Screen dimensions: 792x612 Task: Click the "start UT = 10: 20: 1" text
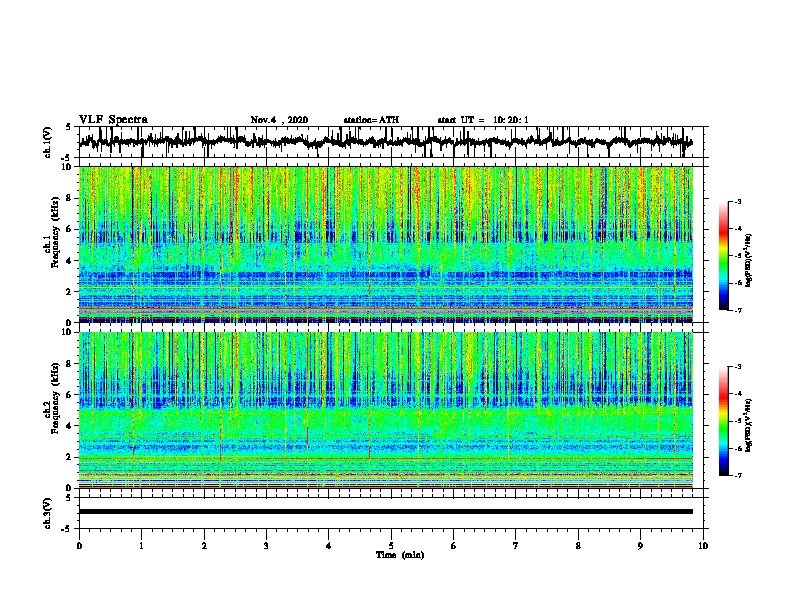(x=483, y=120)
